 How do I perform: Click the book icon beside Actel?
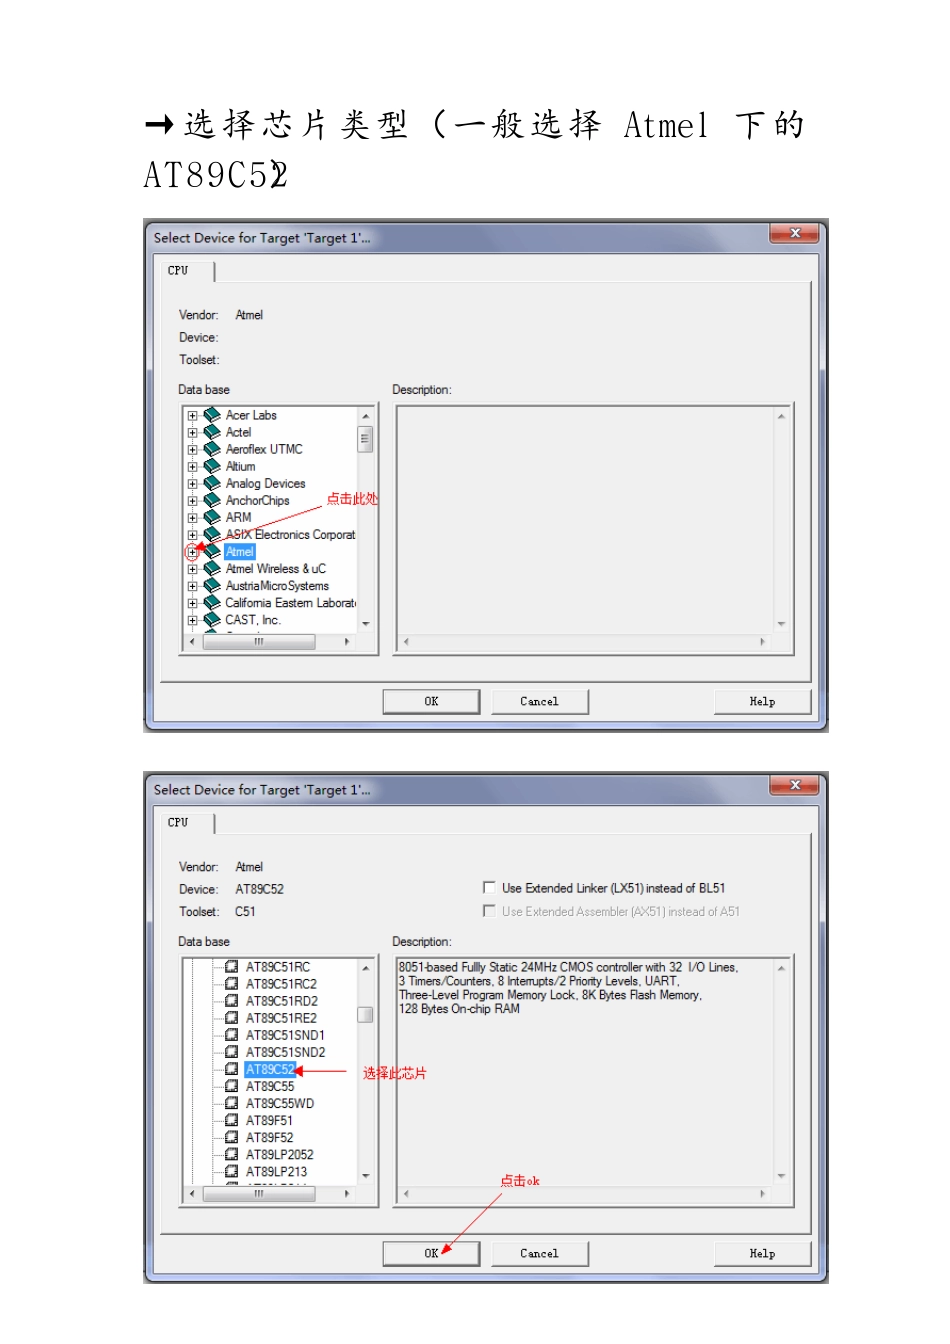pyautogui.click(x=212, y=432)
